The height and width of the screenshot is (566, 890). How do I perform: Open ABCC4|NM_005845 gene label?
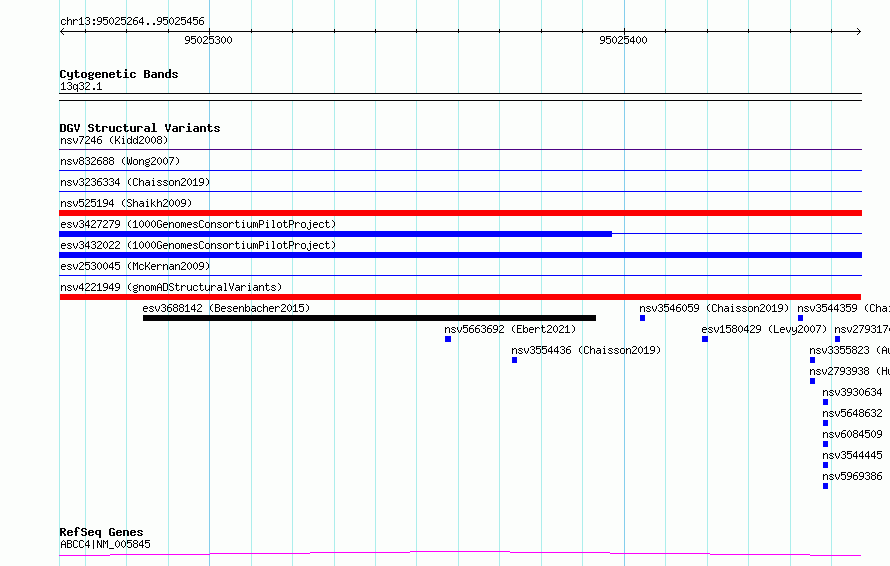pyautogui.click(x=105, y=544)
